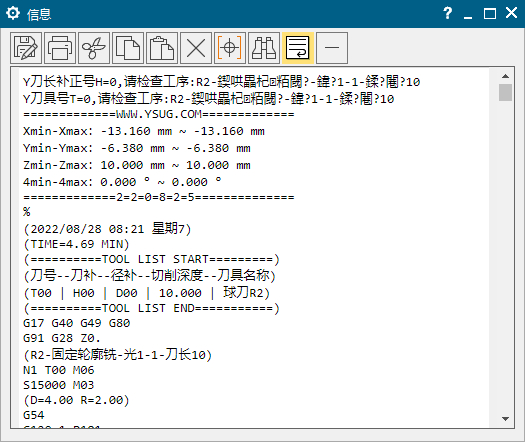Click the orange bracket crosshair icon
The image size is (525, 442).
coord(230,48)
